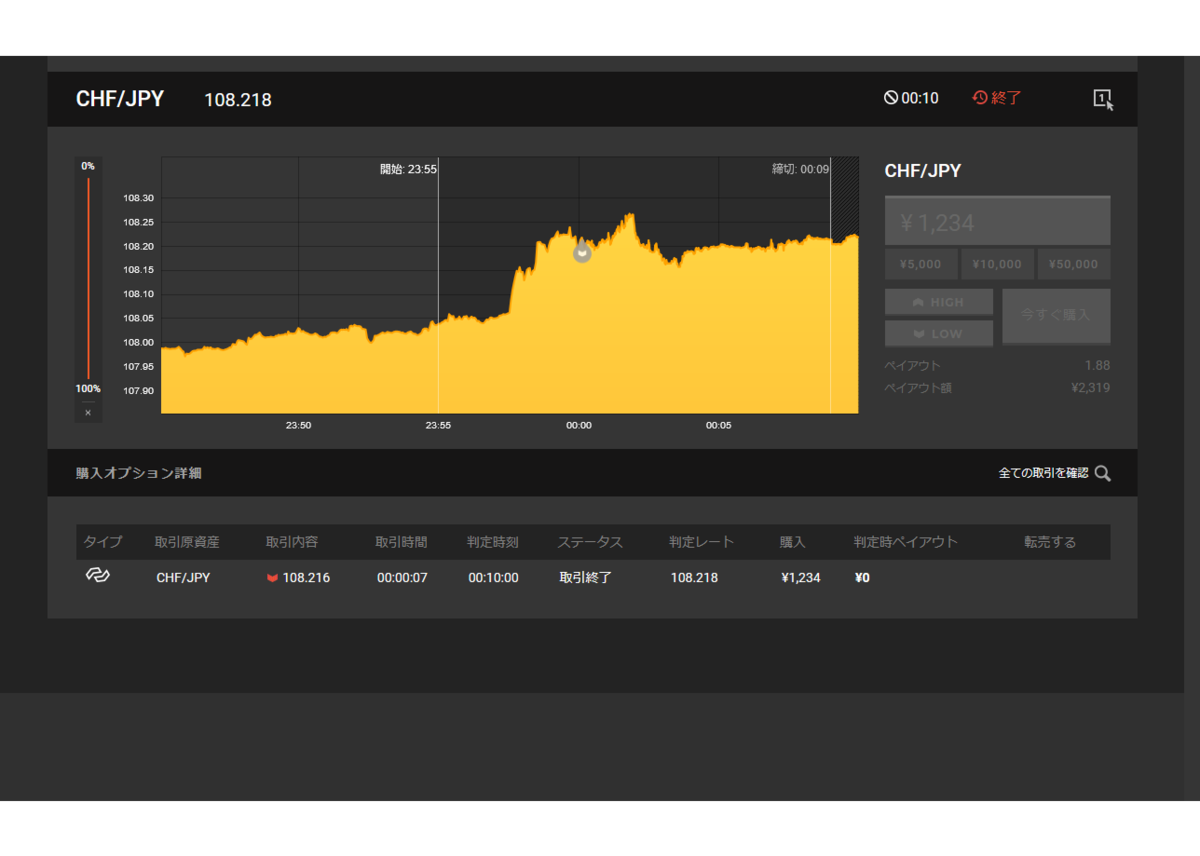The height and width of the screenshot is (856, 1200).
Task: Click the 取引終了 status cell
Action: point(585,577)
